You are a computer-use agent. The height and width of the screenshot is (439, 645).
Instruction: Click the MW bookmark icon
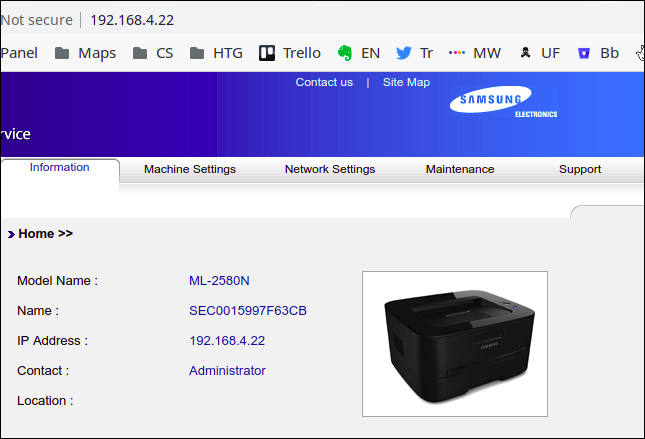pyautogui.click(x=457, y=53)
